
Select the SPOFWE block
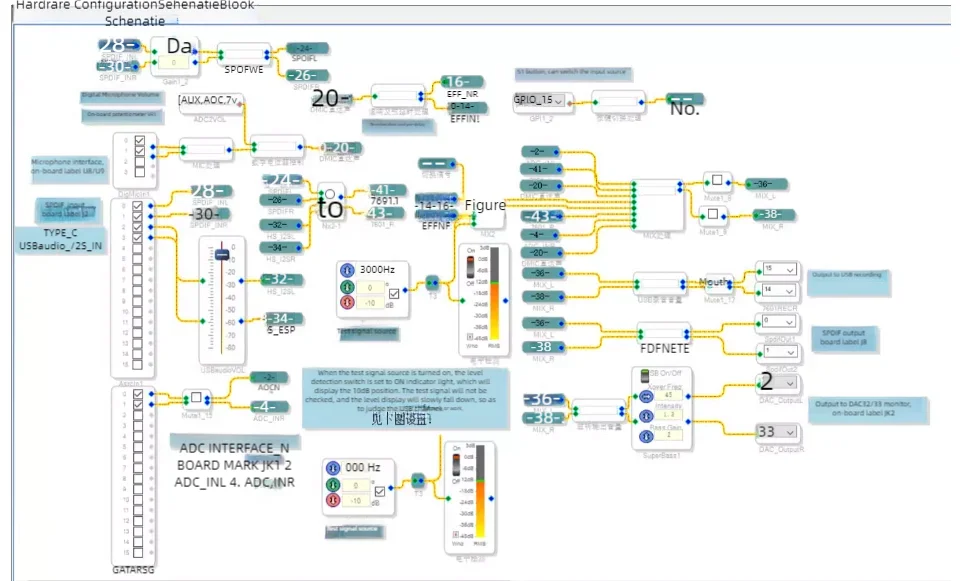pyautogui.click(x=244, y=54)
